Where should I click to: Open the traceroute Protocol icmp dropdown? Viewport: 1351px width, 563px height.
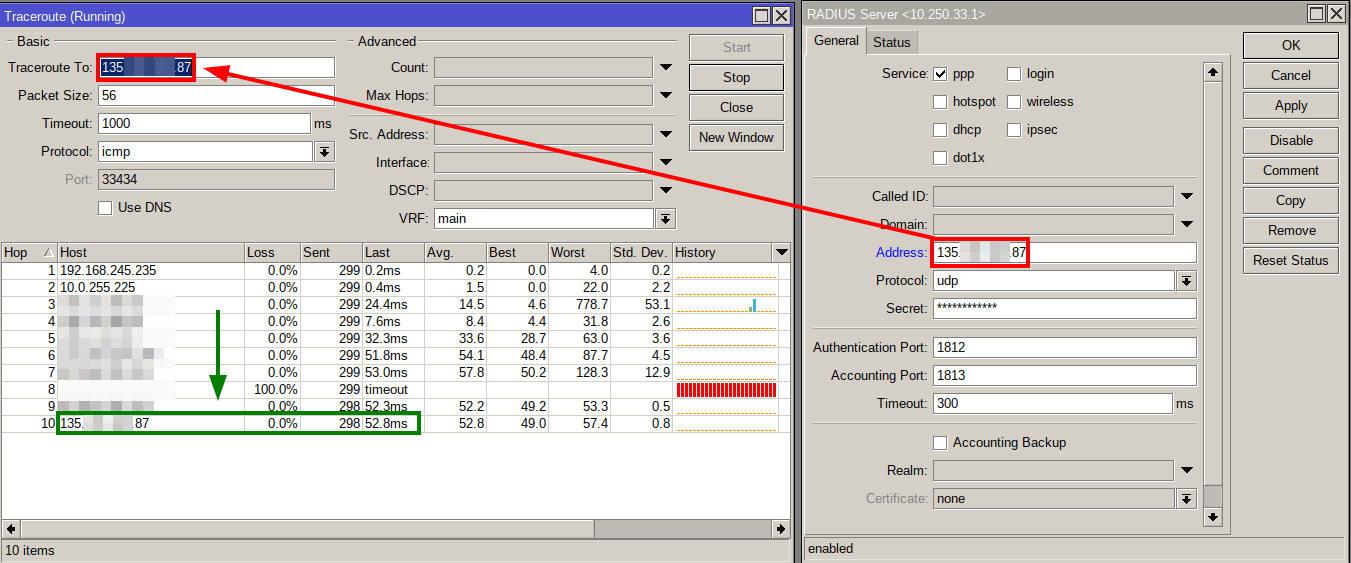point(325,152)
